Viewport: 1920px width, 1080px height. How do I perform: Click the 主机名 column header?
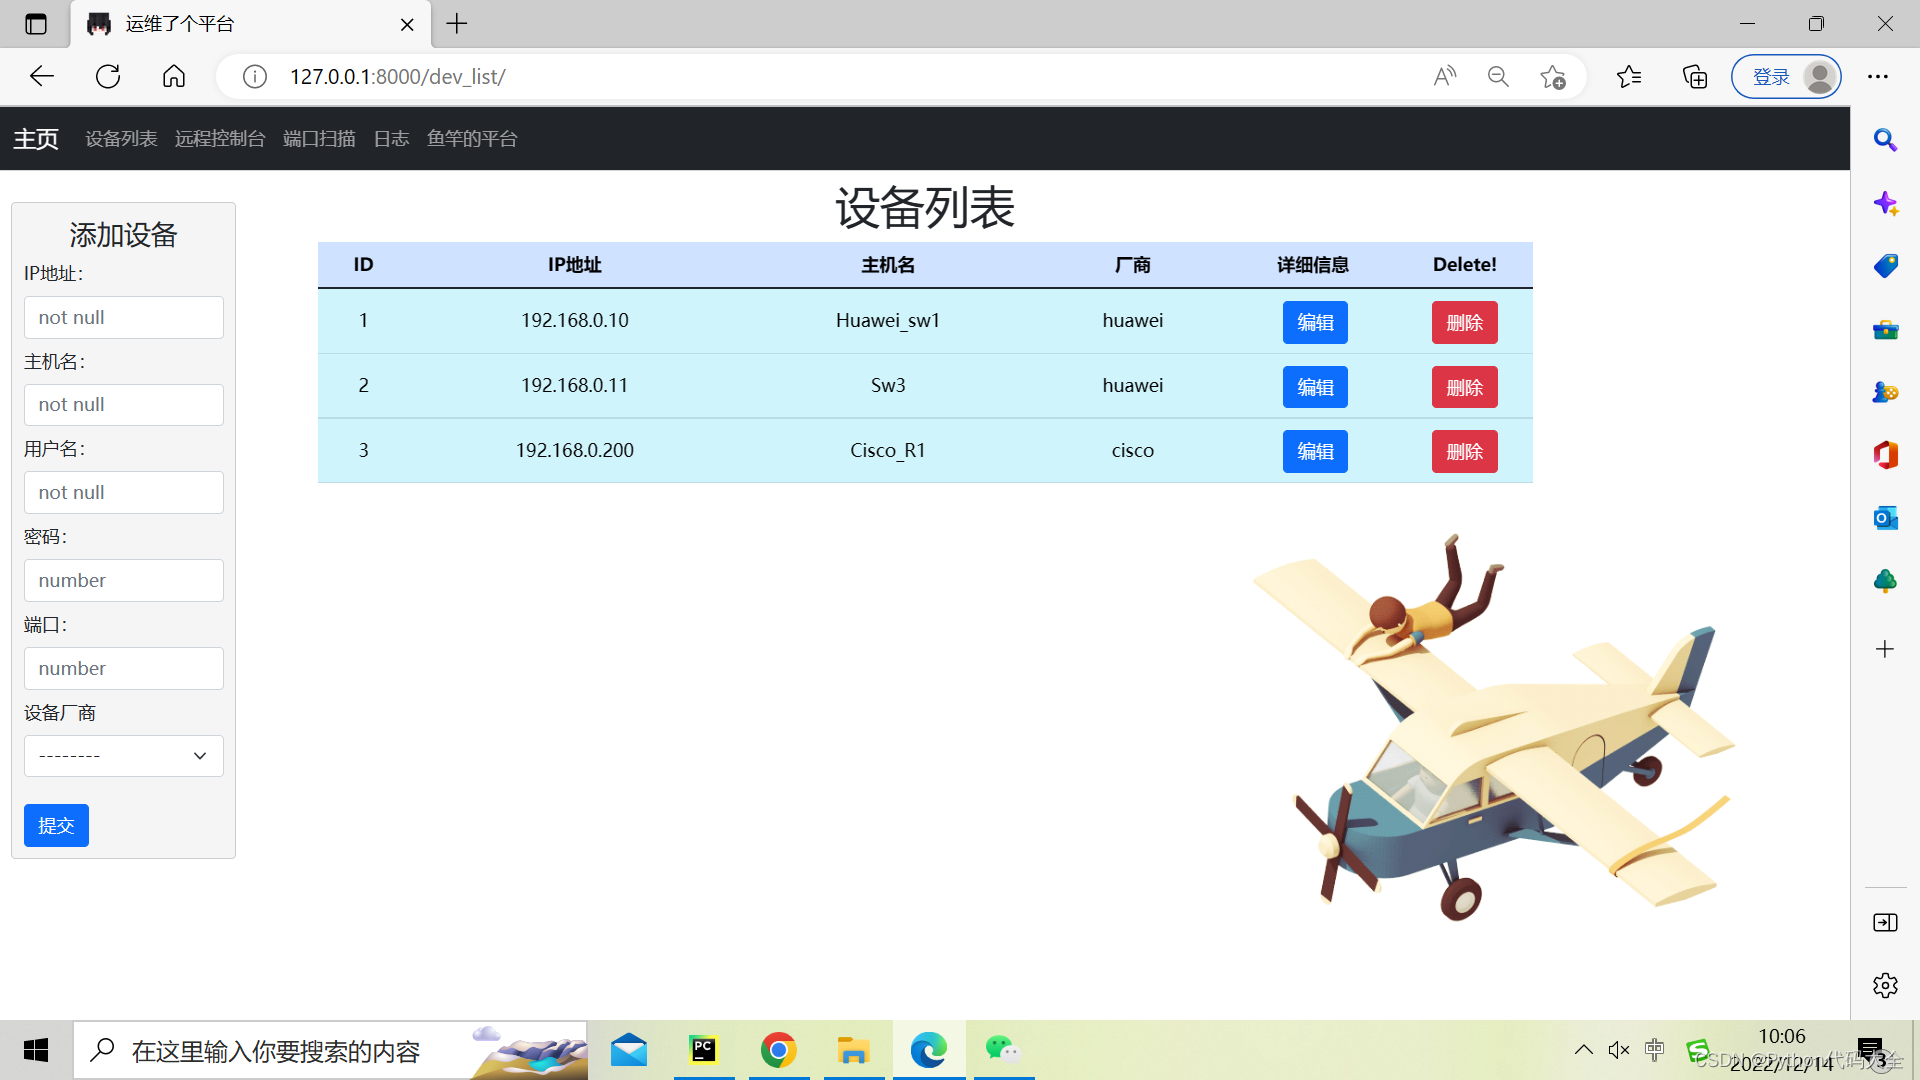[888, 265]
